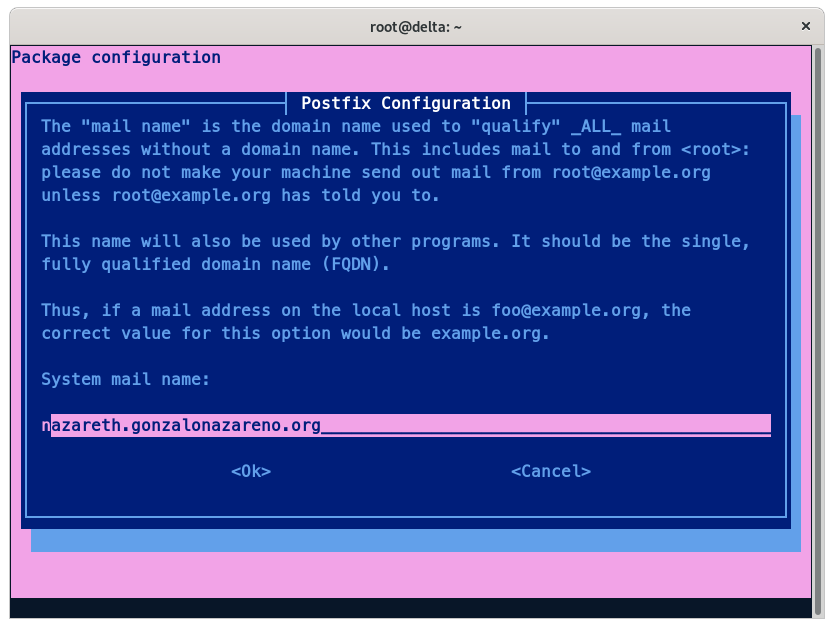834x628 pixels.
Task: Click the line starting 'unless root@example.org'
Action: (x=240, y=195)
